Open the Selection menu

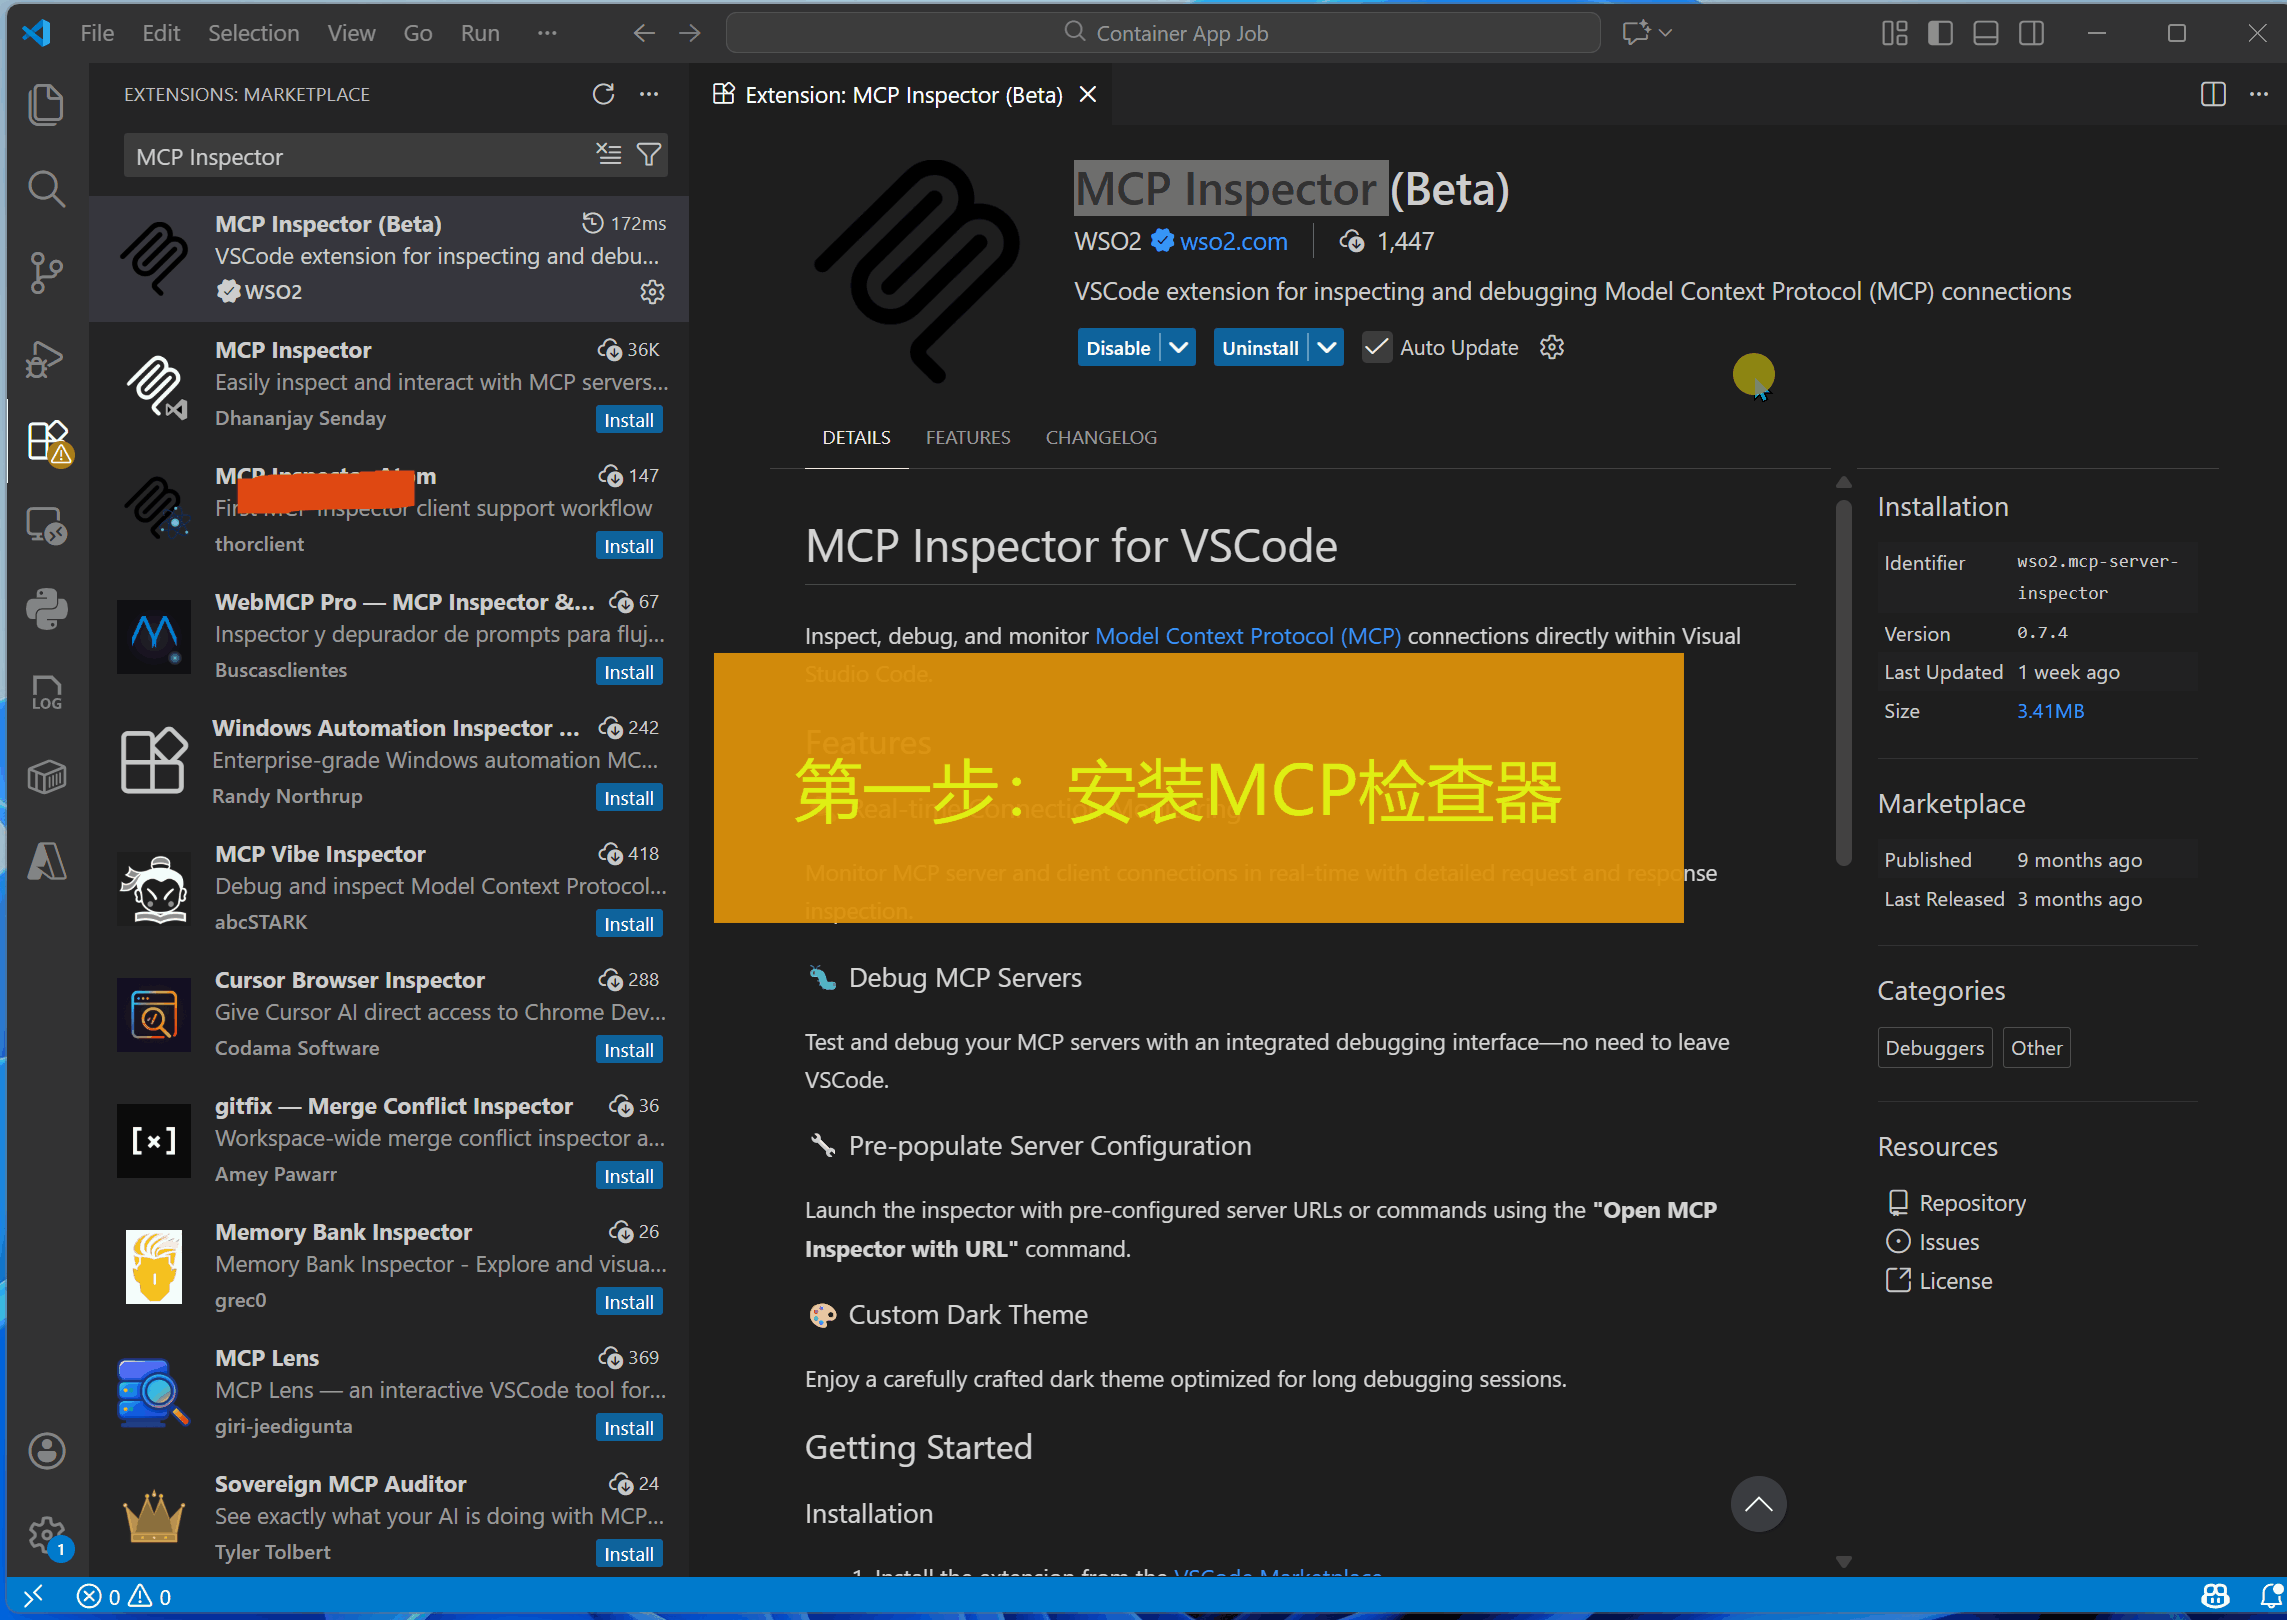pos(253,33)
